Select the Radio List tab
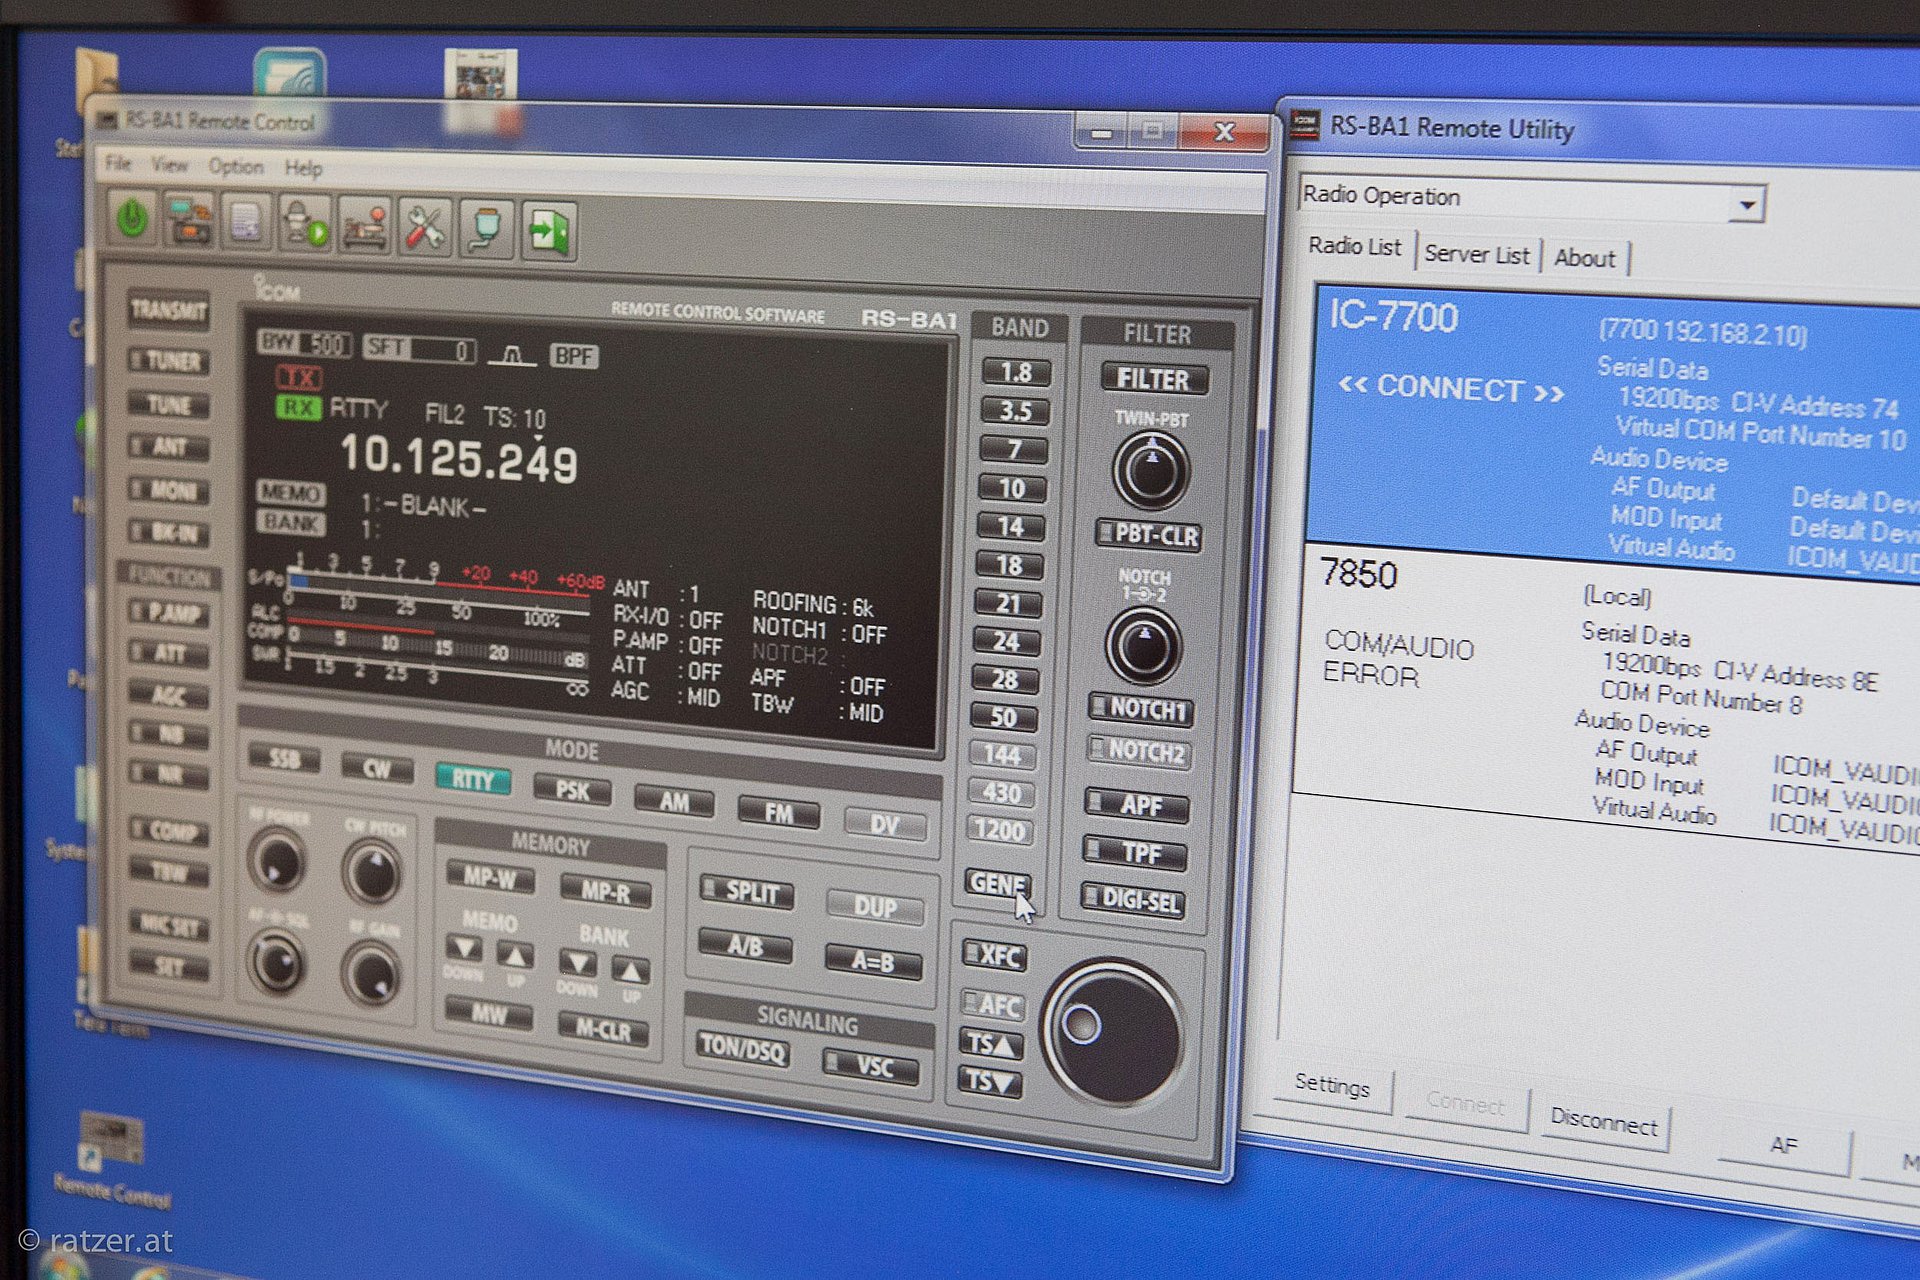Screen dimensions: 1920x1280 click(1355, 246)
